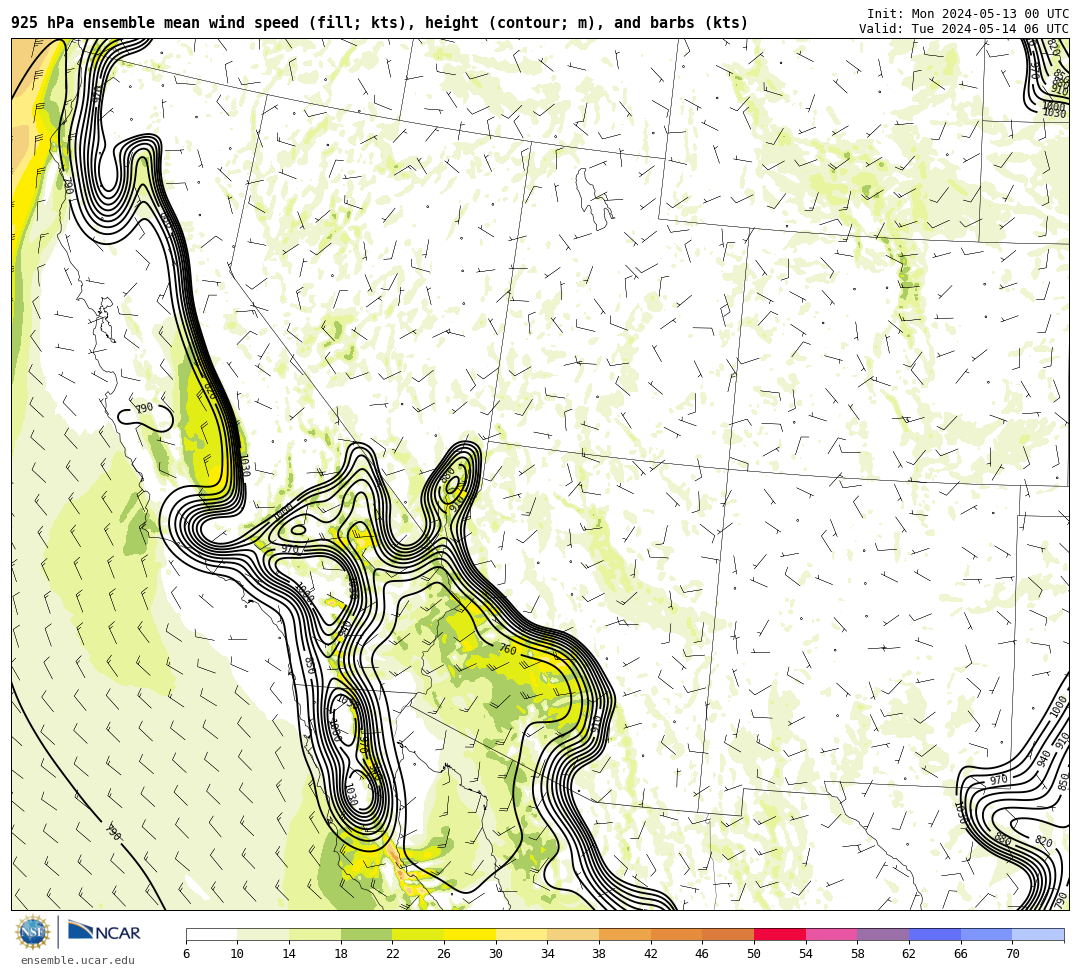Image resolution: width=1080 pixels, height=973 pixels.
Task: Click the colorbar tick label '50'
Action: 754,954
